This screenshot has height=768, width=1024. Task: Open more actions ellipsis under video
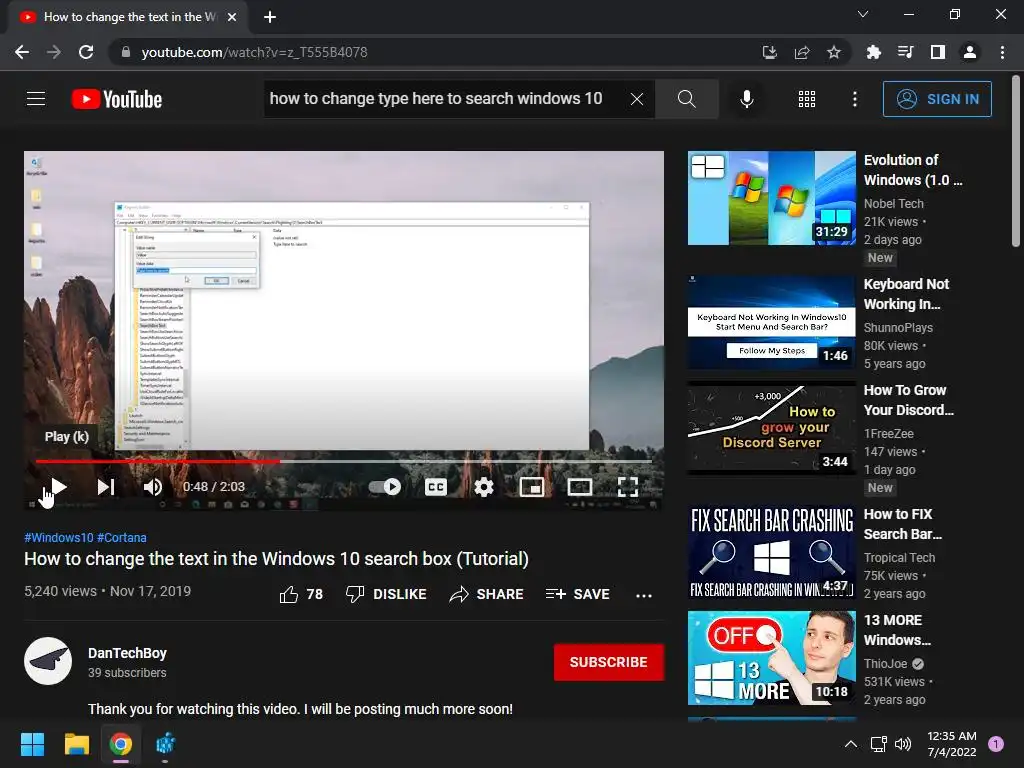coord(644,595)
